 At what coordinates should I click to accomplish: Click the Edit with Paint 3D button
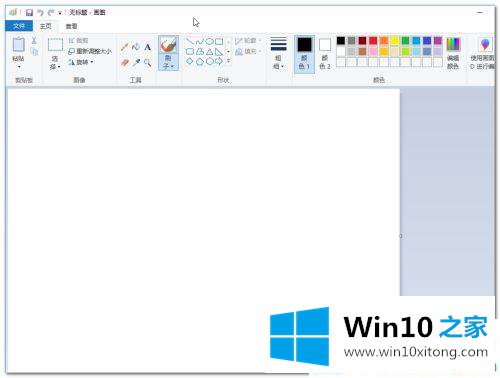click(482, 53)
